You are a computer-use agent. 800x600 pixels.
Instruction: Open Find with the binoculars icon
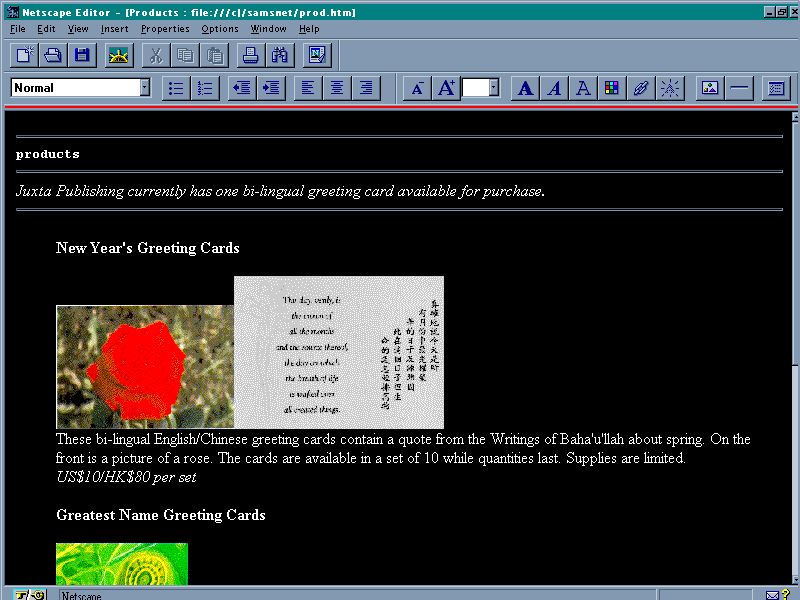point(279,55)
